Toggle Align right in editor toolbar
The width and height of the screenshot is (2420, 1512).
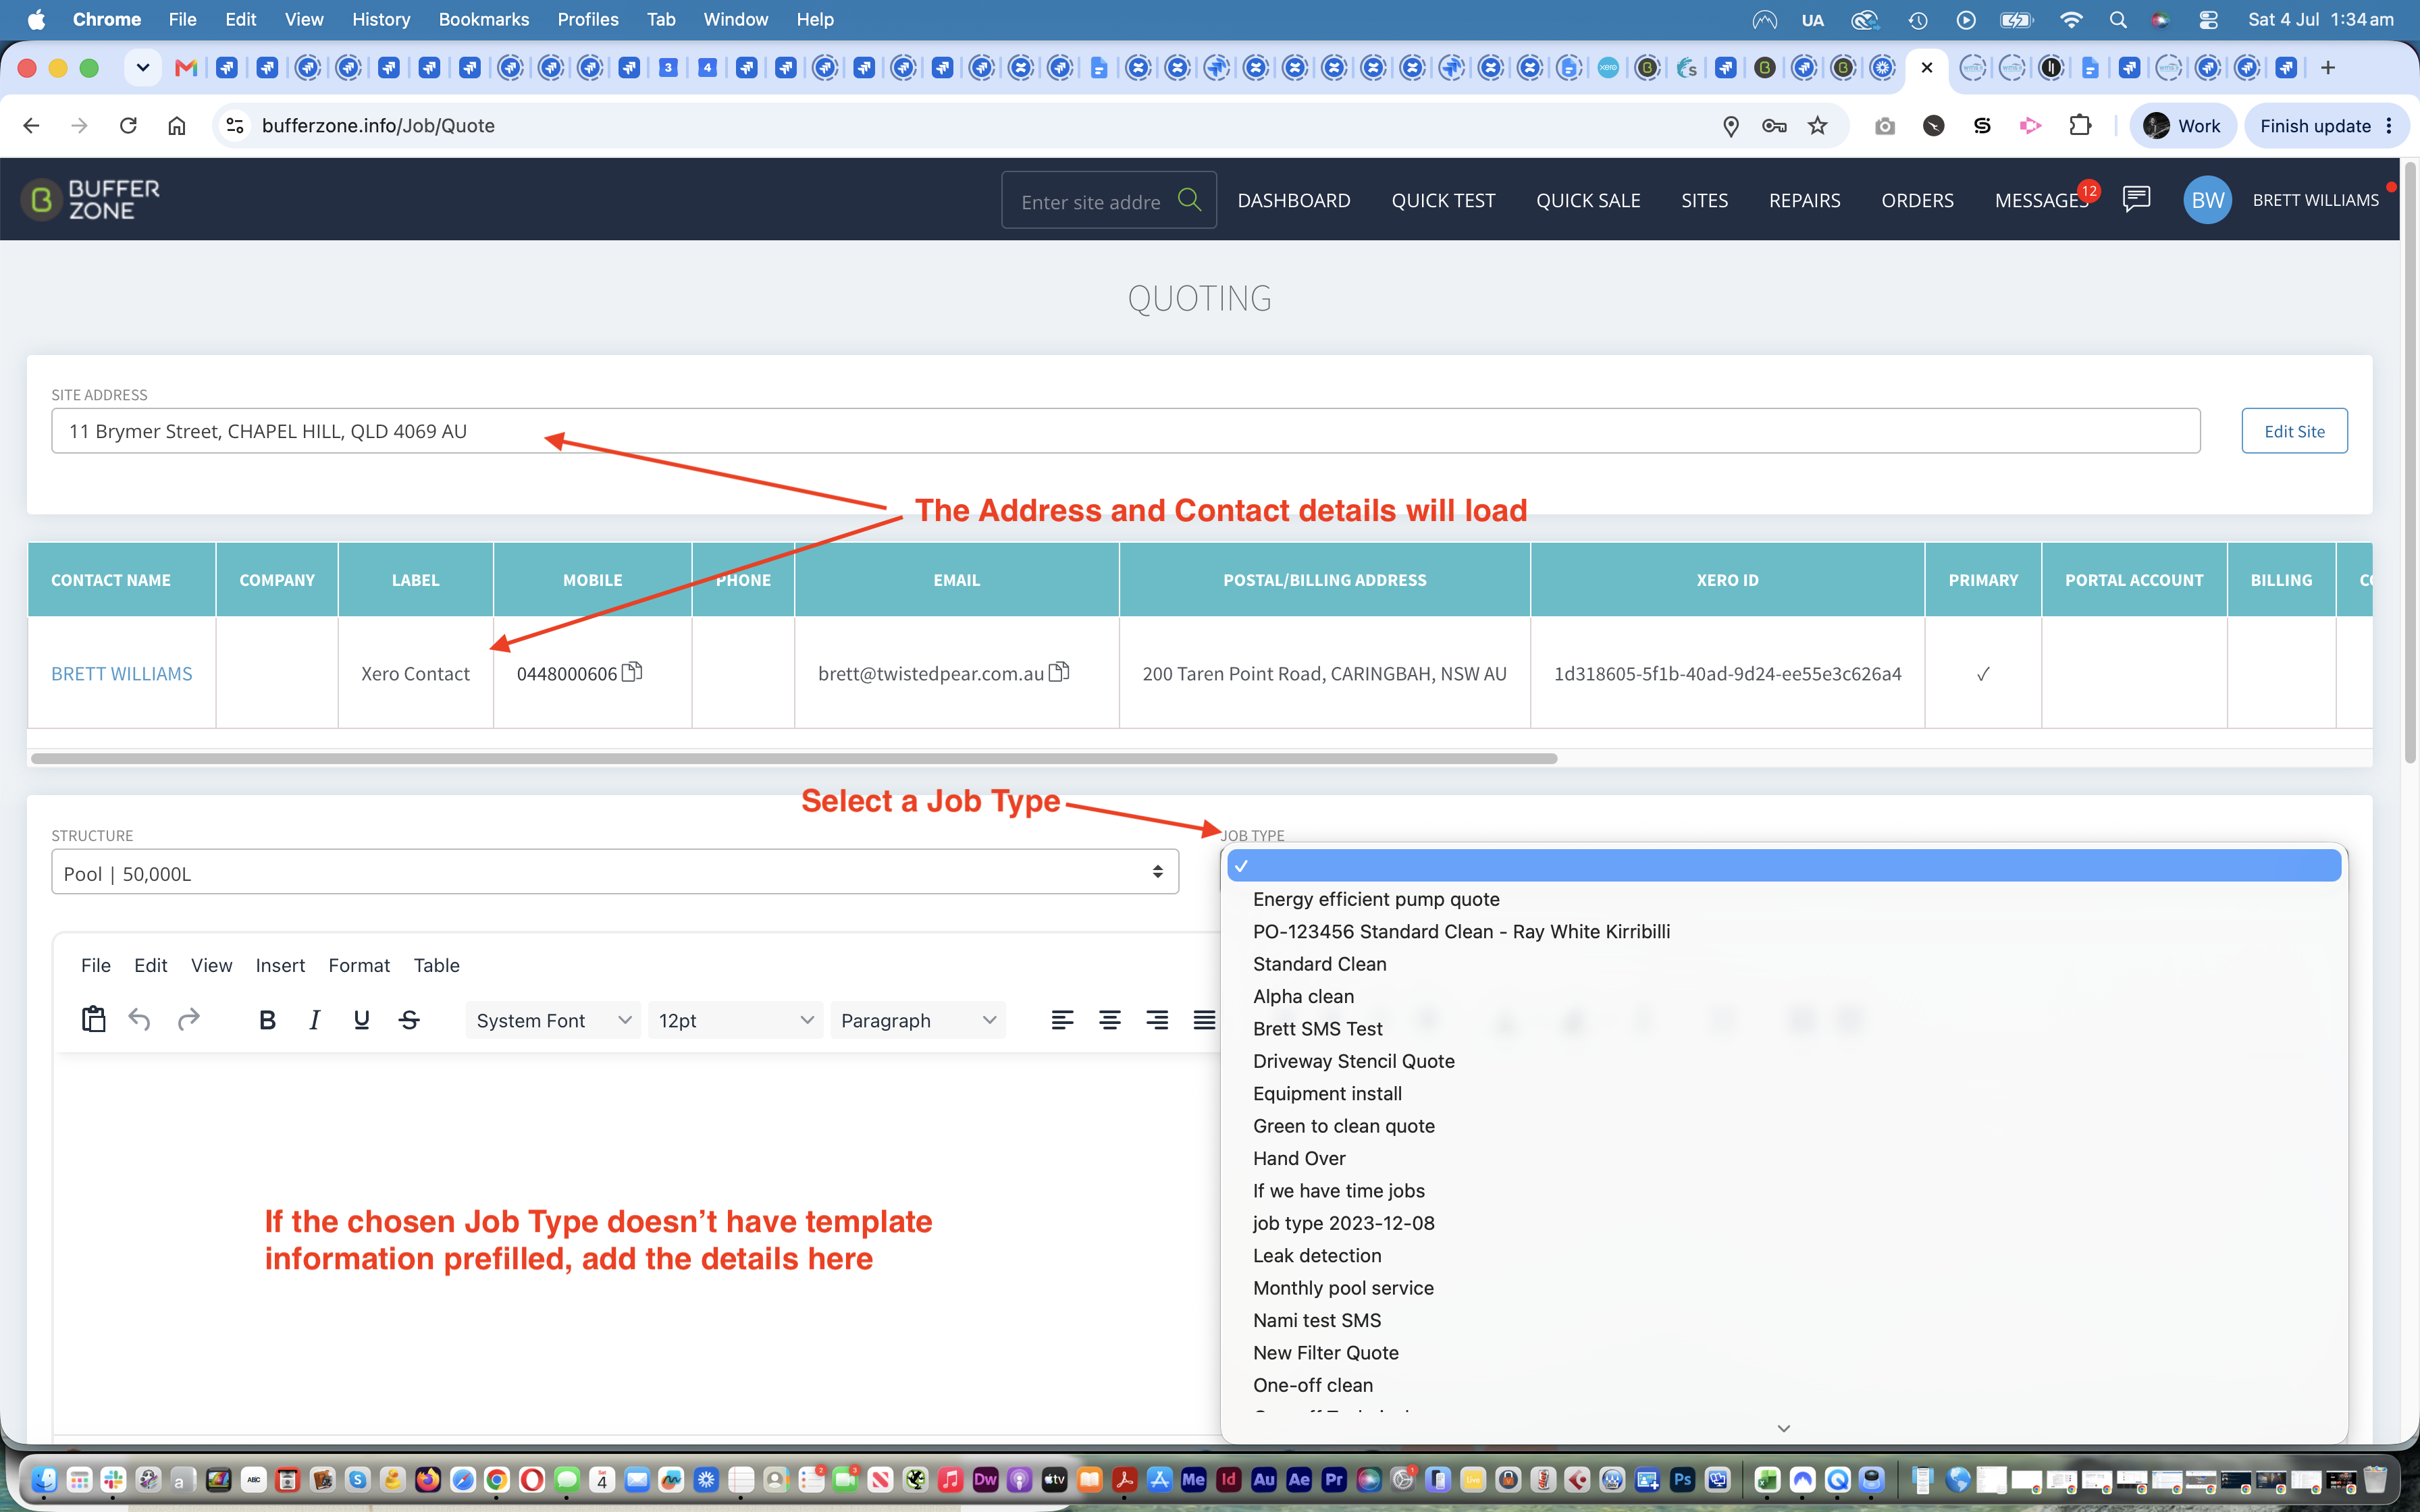pos(1157,1020)
